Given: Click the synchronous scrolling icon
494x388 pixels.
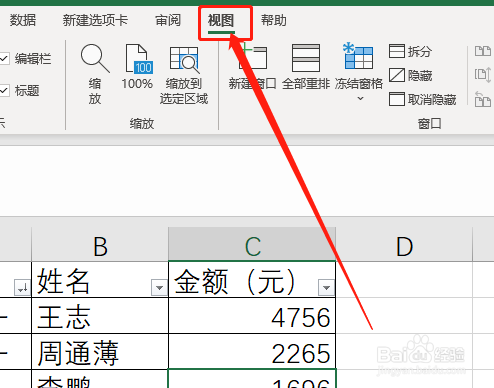Looking at the screenshot, I should tap(483, 75).
